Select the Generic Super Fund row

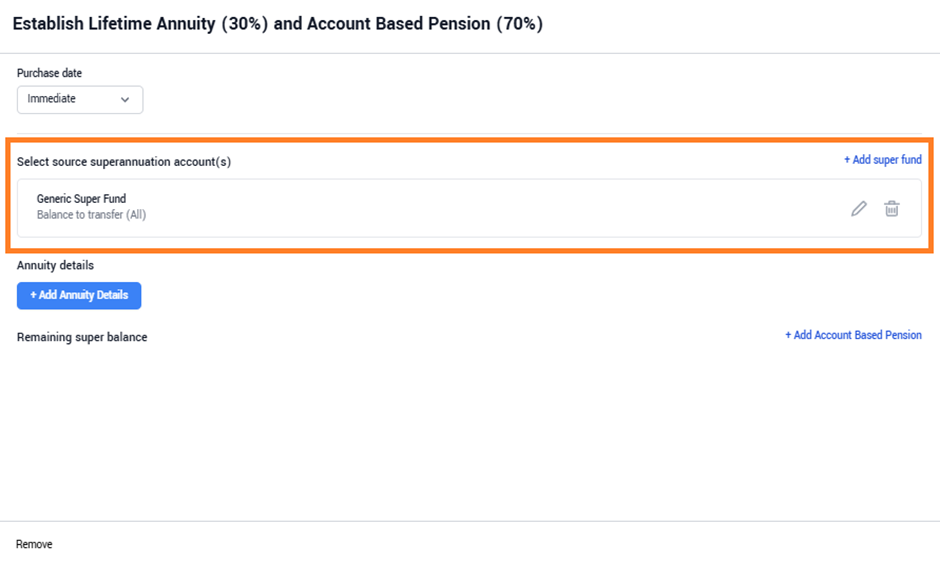pos(469,208)
